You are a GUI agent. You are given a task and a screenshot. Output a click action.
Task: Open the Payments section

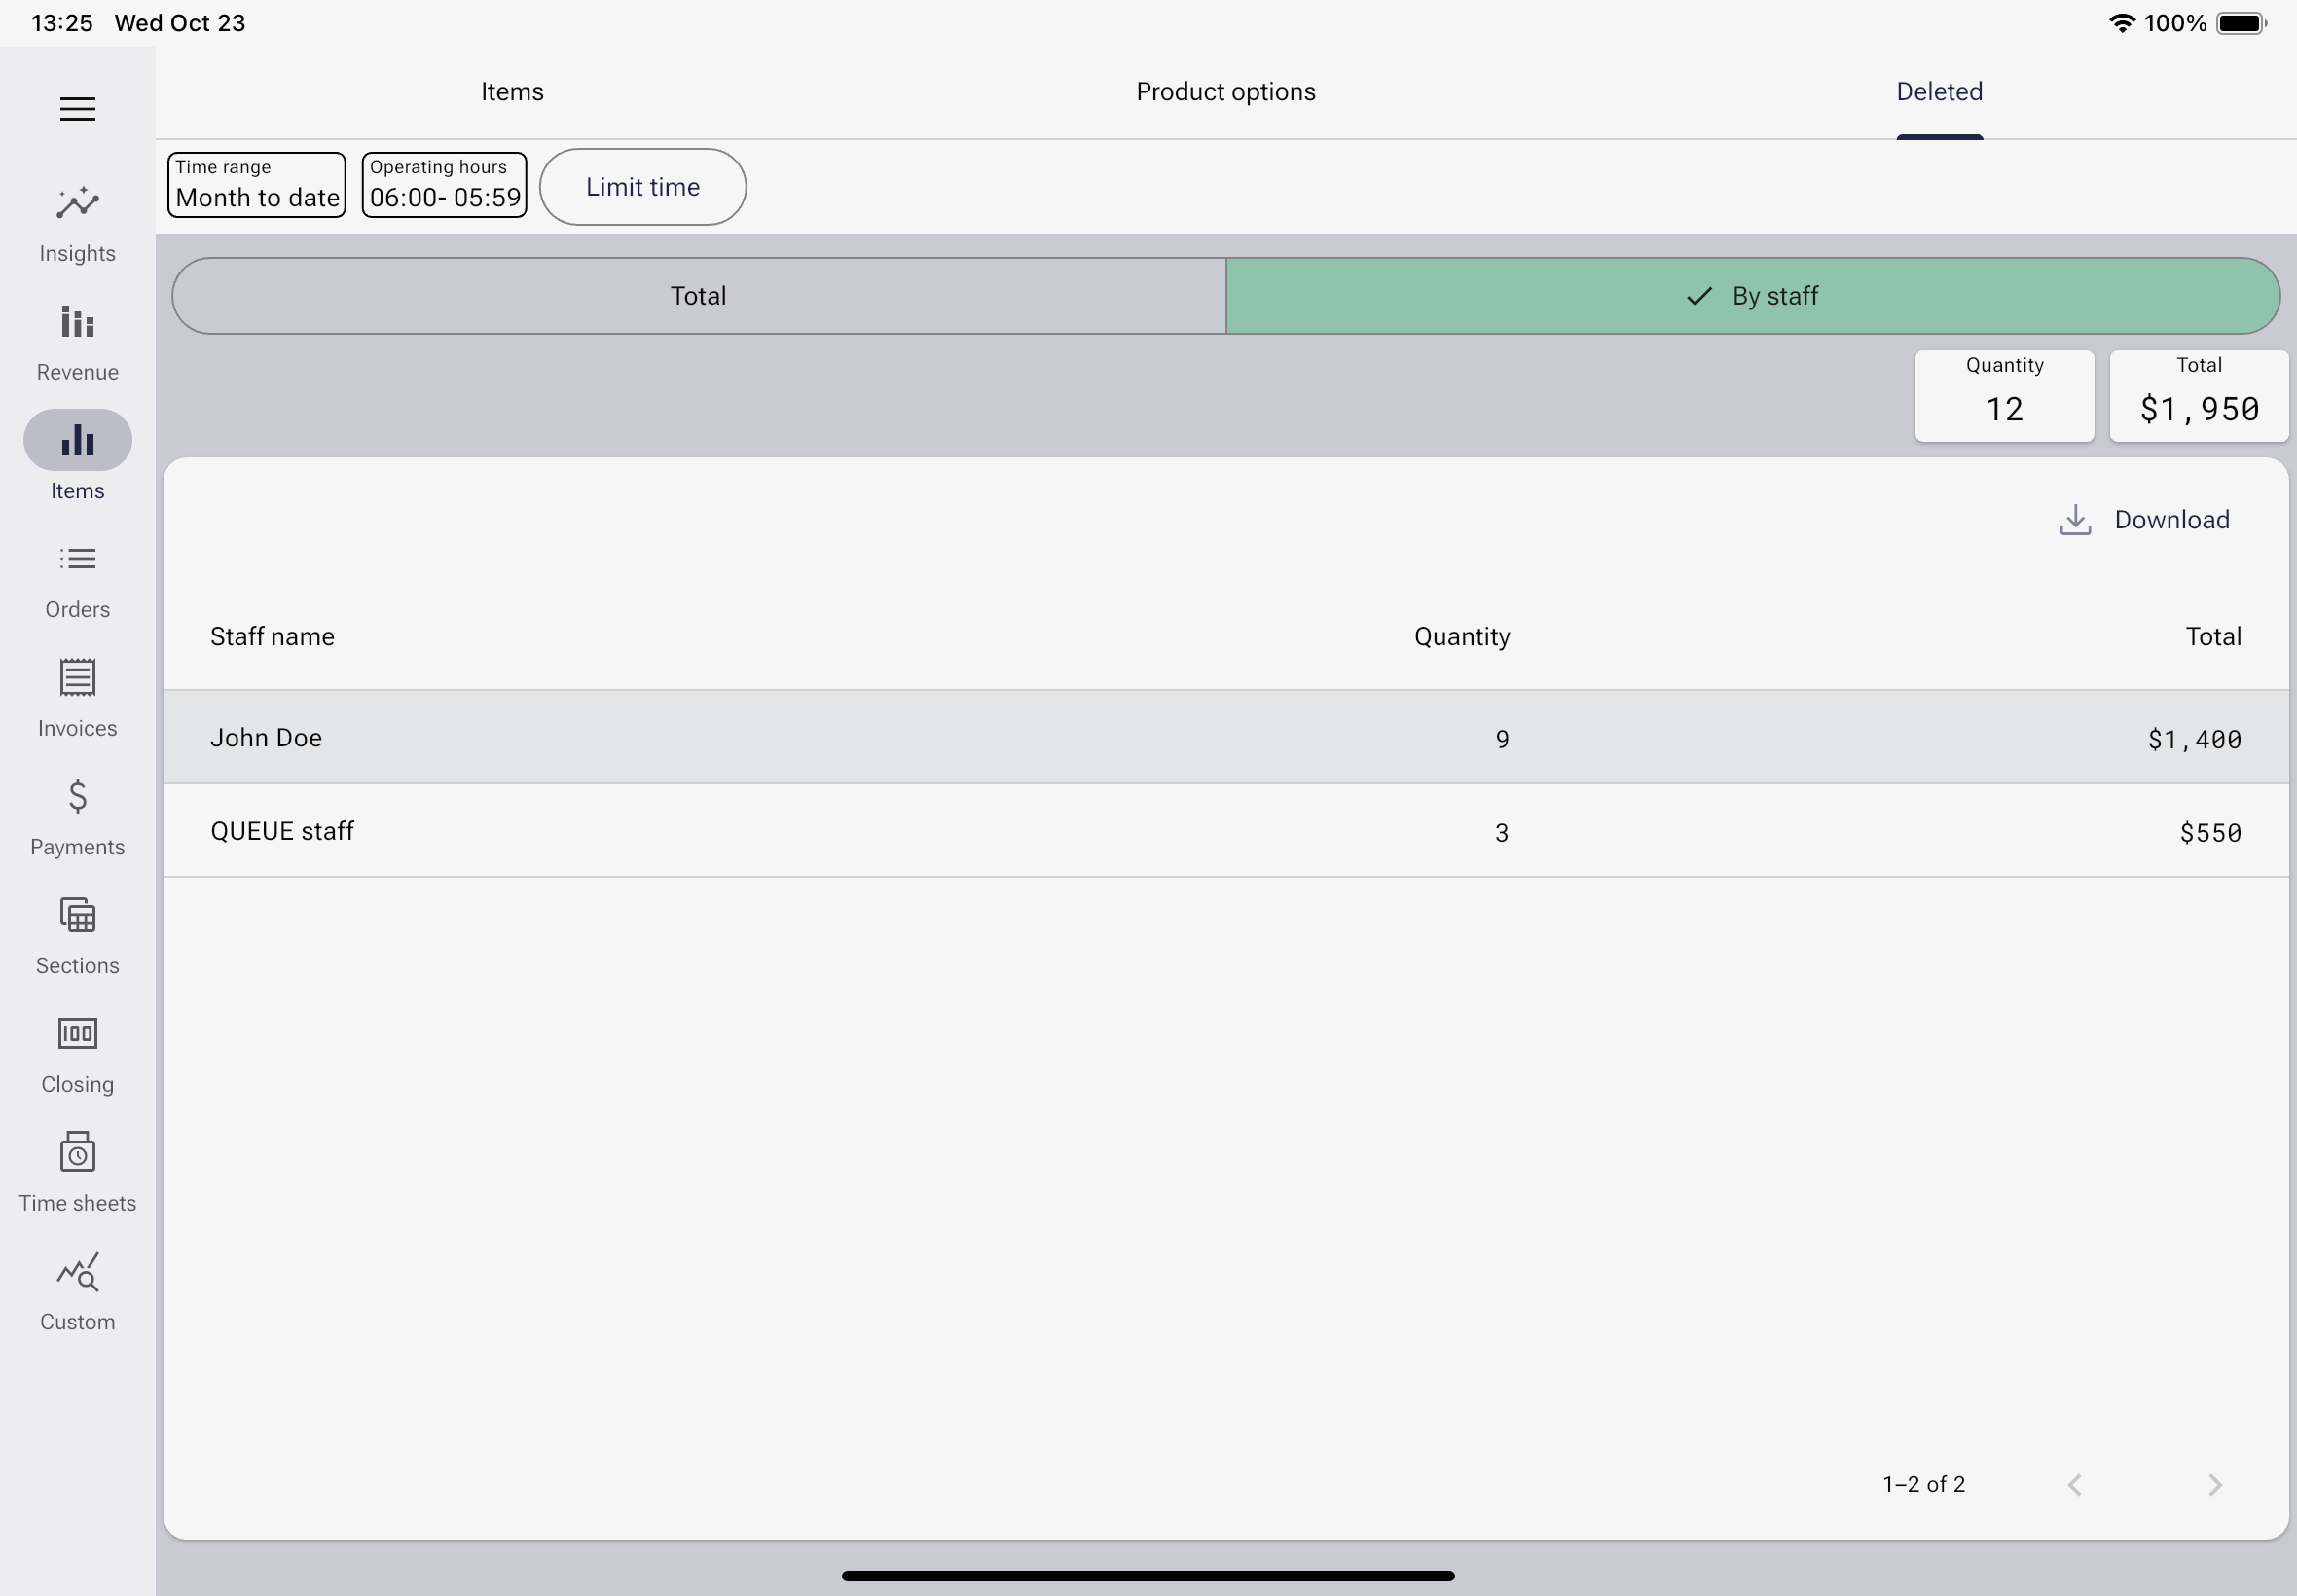pos(77,815)
